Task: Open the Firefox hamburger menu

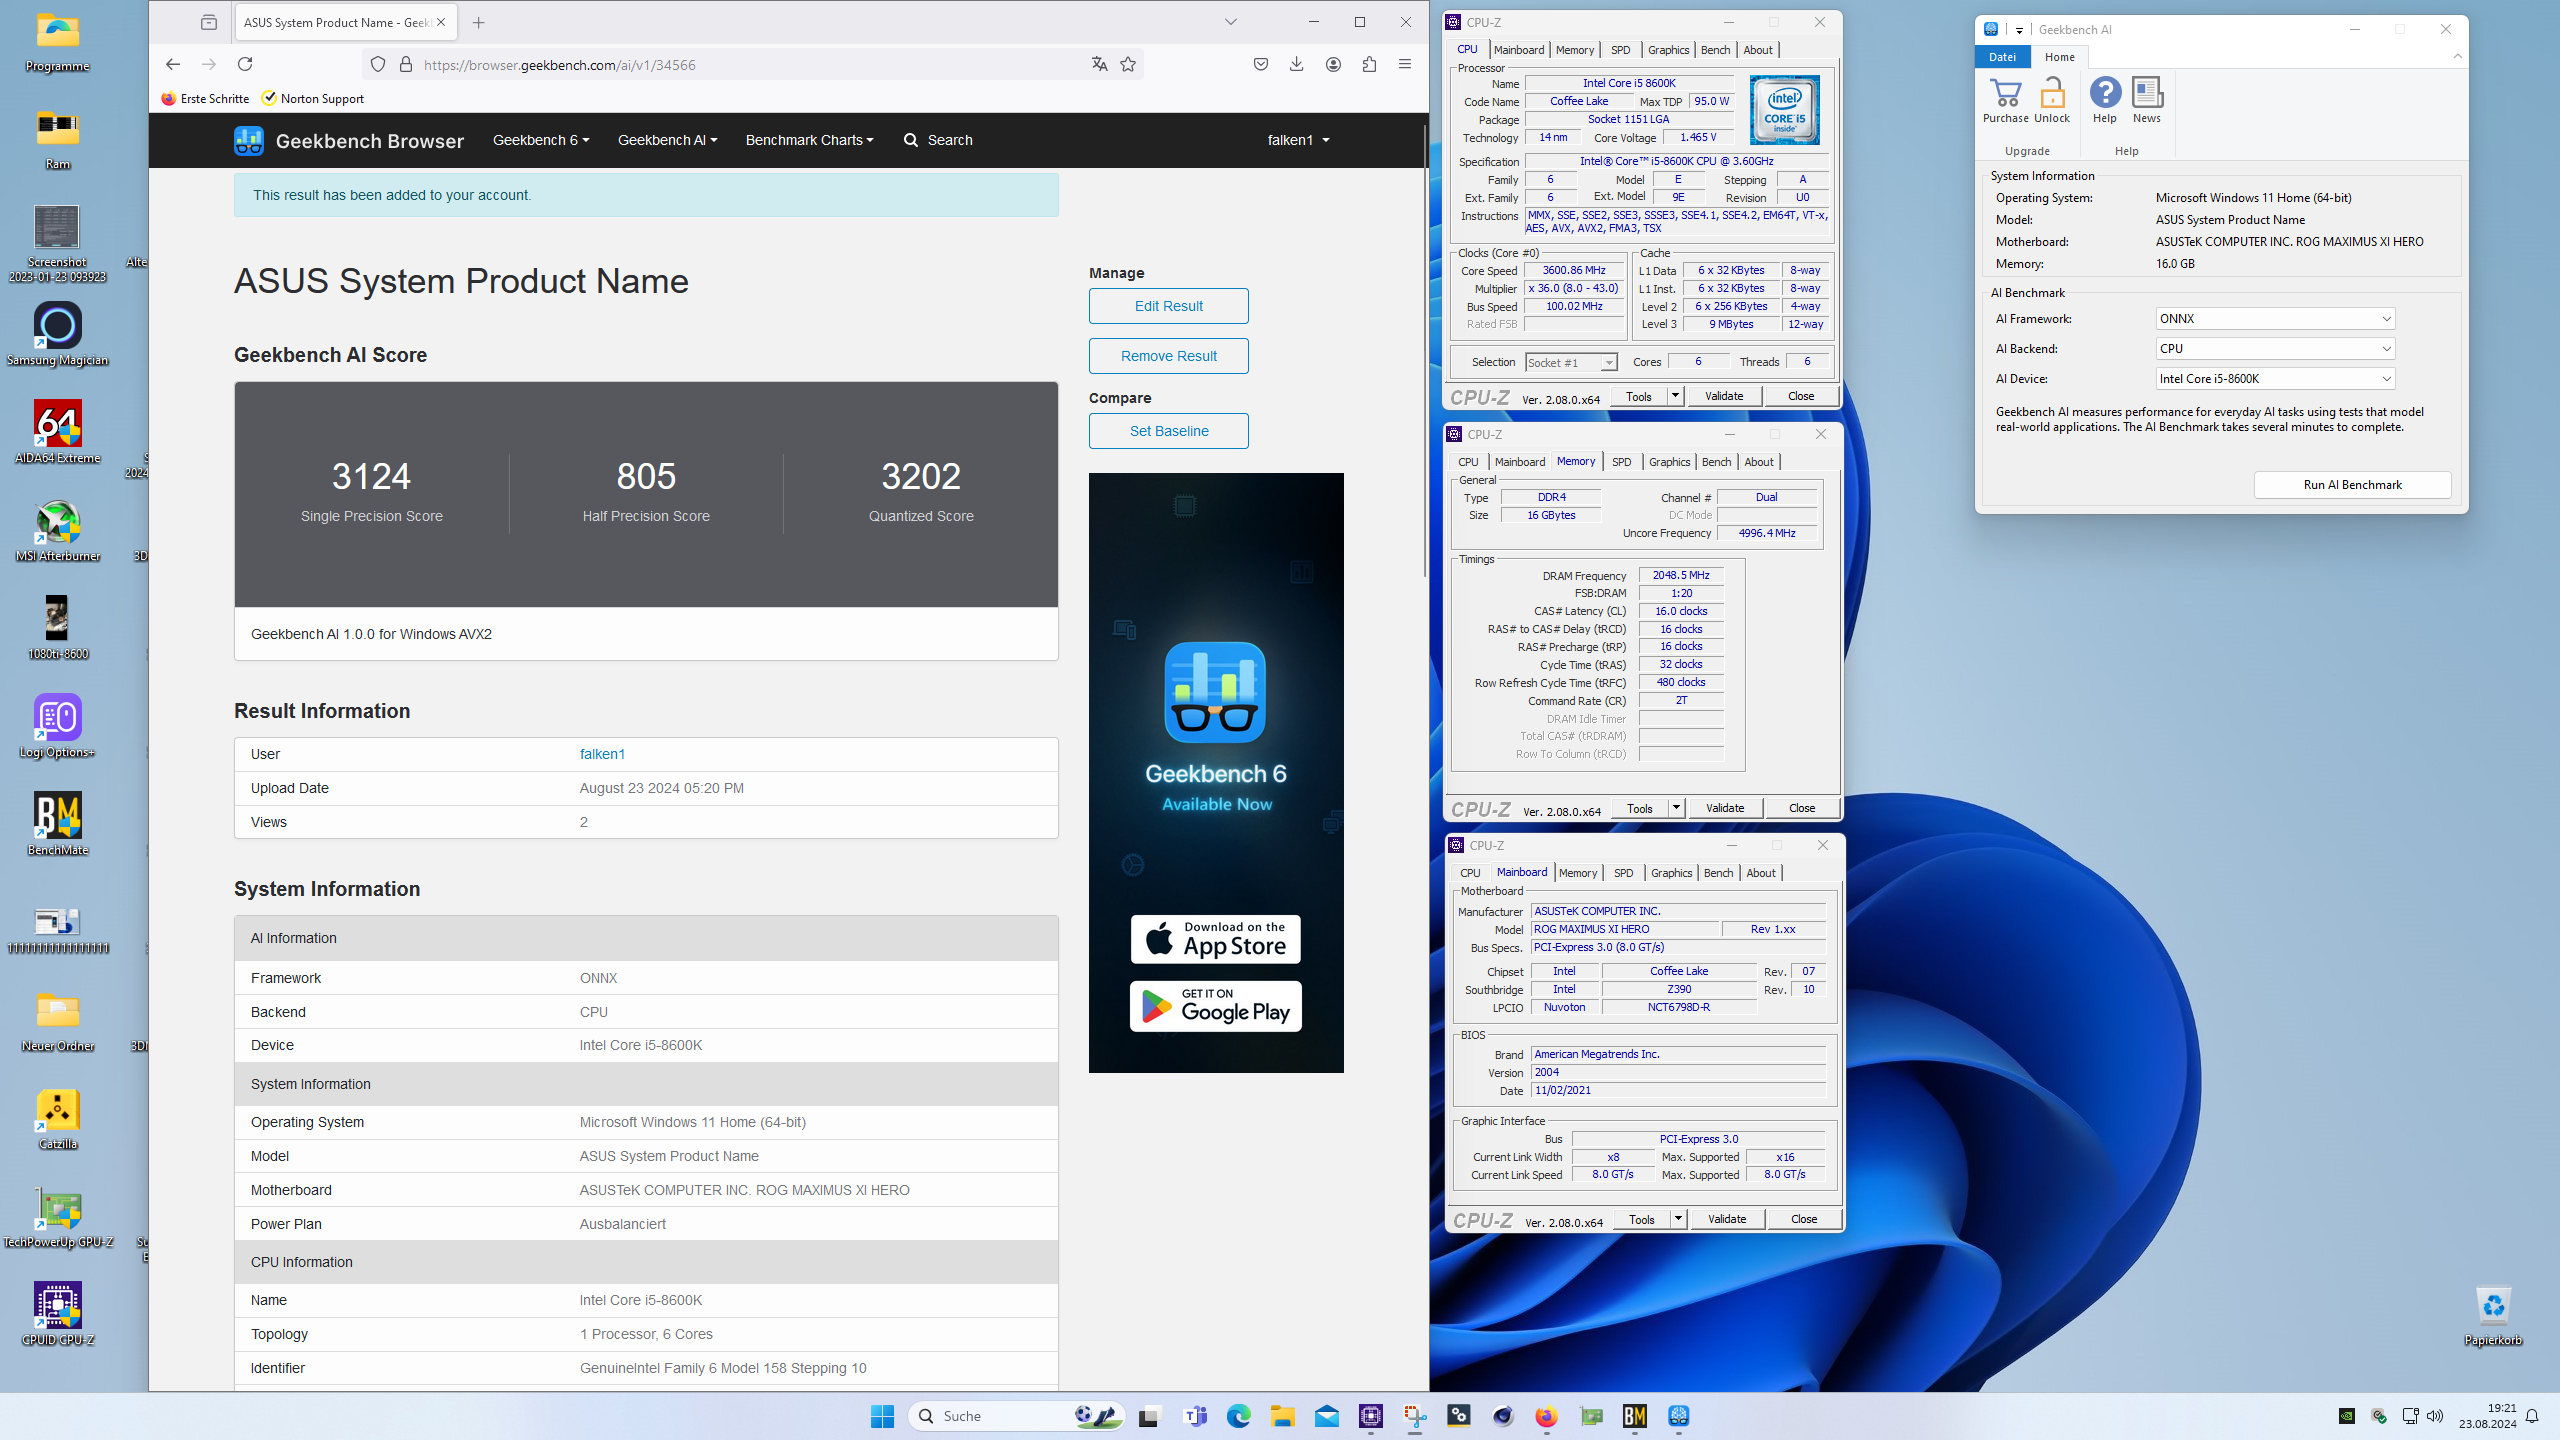Action: point(1405,64)
